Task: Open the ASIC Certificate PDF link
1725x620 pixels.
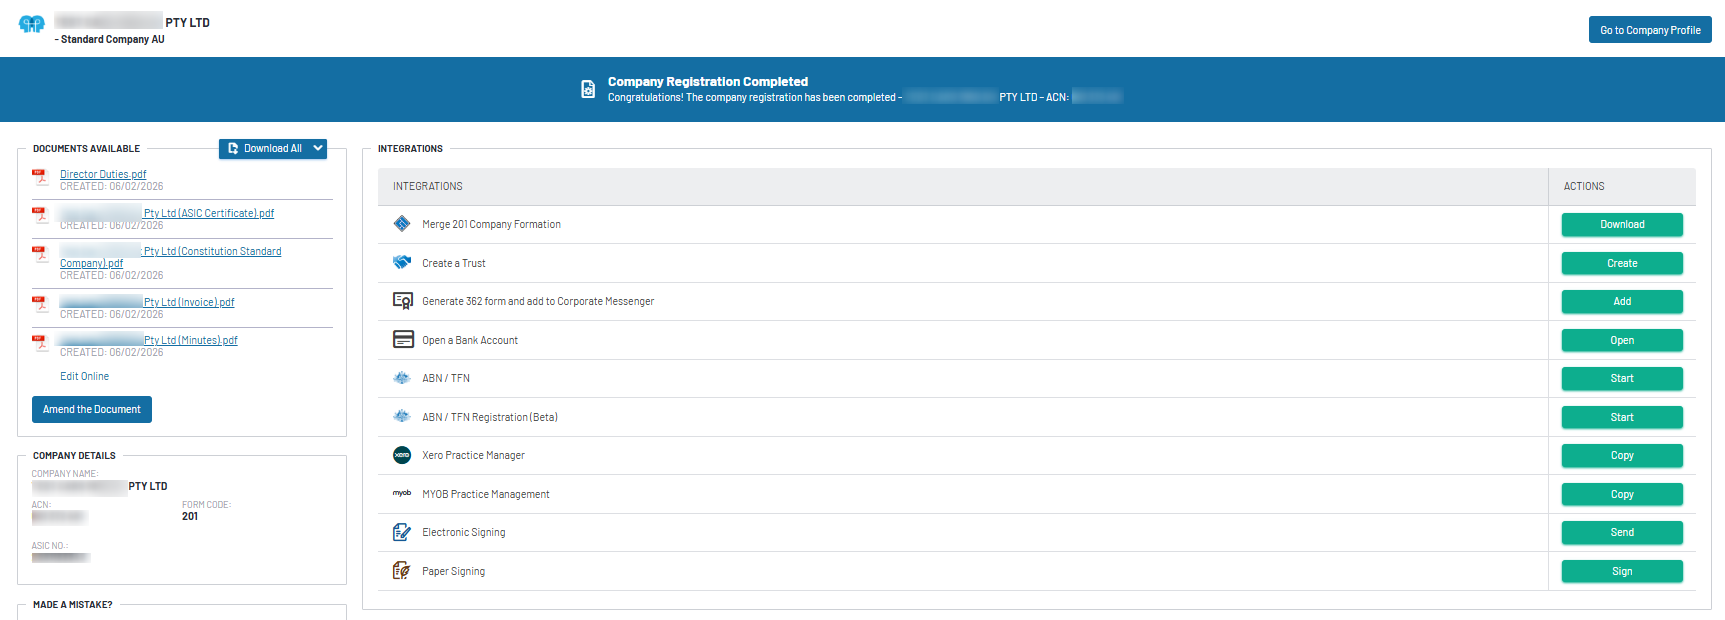Action: (208, 213)
